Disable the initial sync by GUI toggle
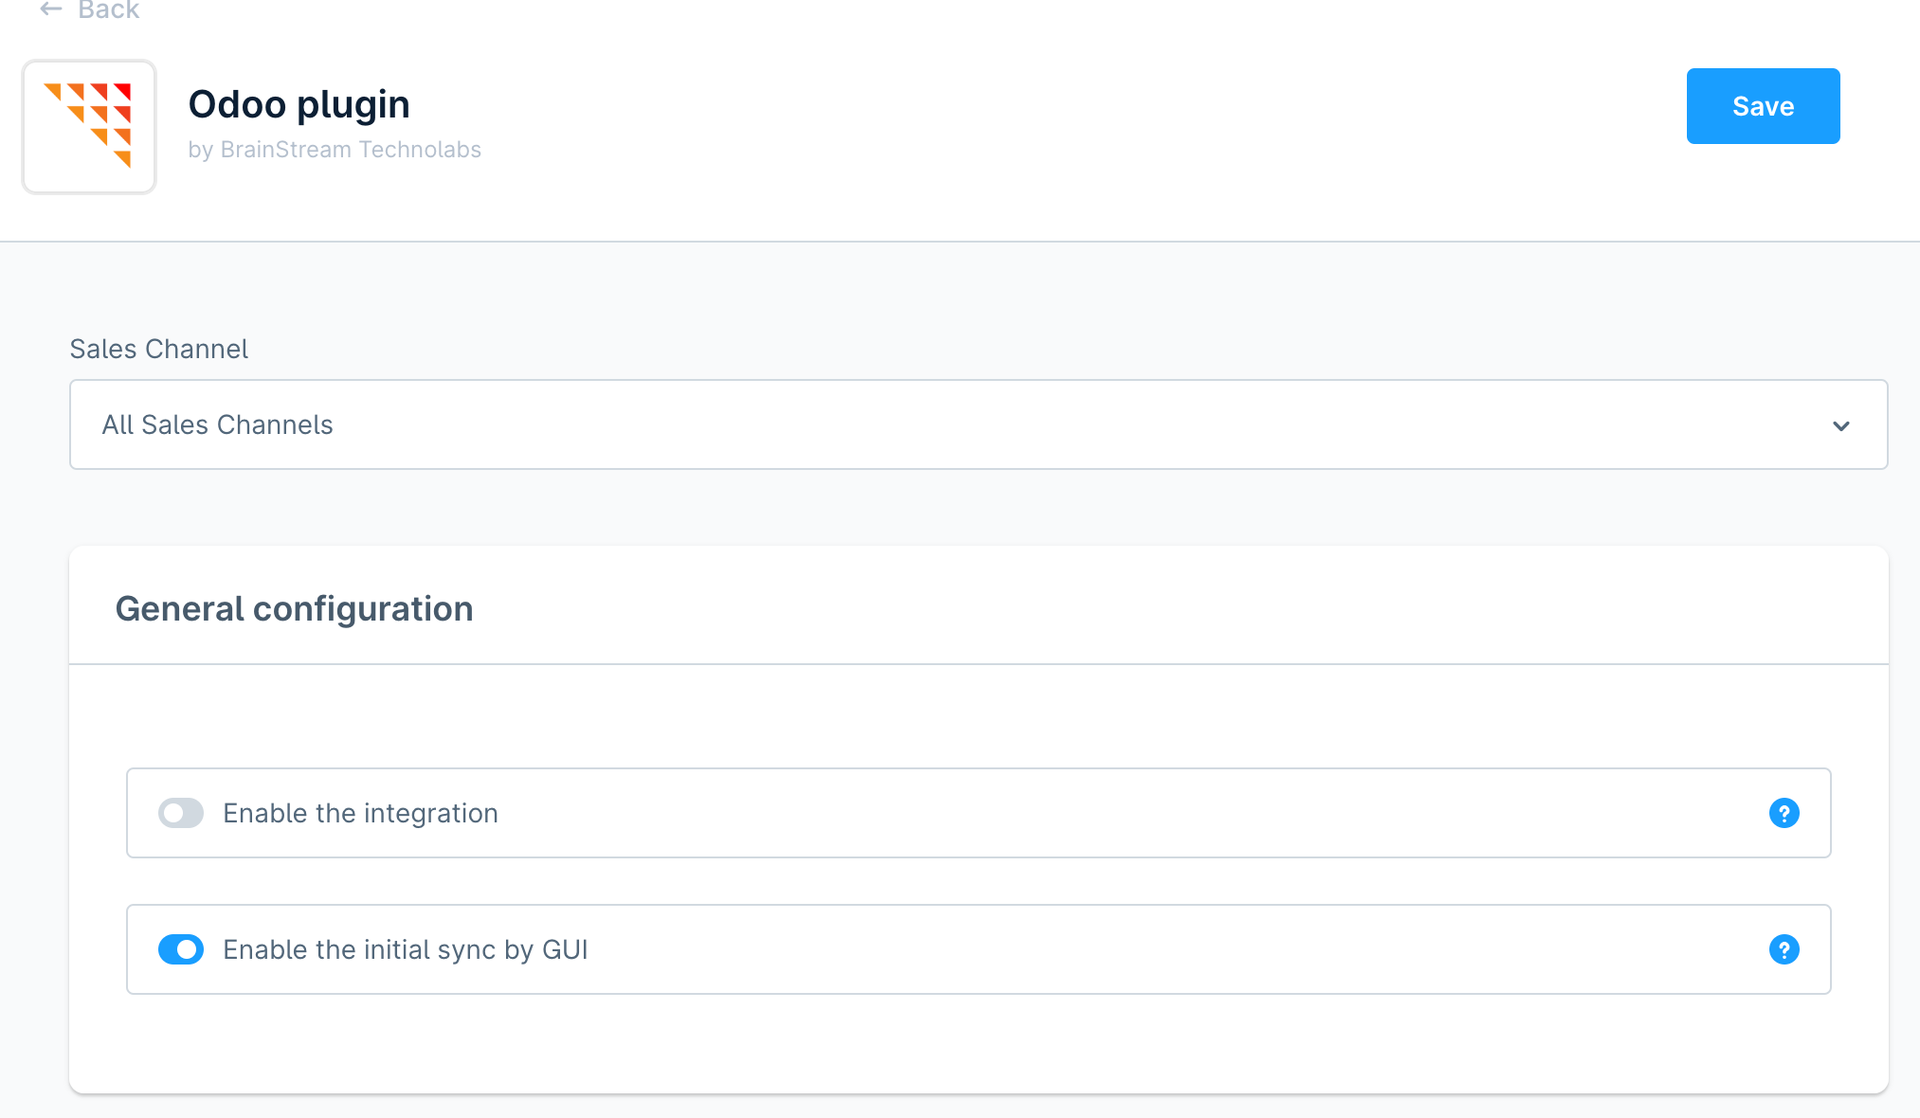The width and height of the screenshot is (1920, 1118). [x=181, y=949]
